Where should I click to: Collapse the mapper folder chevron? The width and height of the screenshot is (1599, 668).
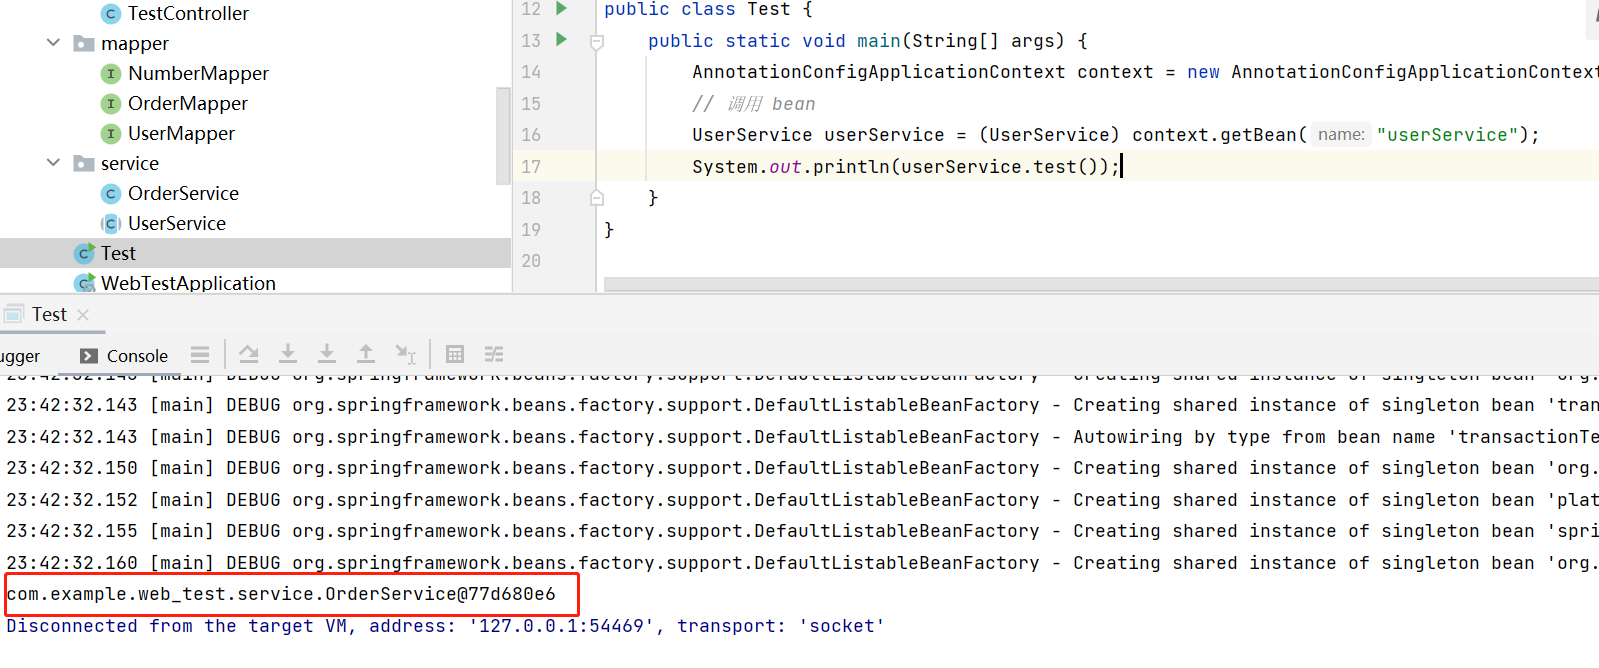click(x=54, y=43)
